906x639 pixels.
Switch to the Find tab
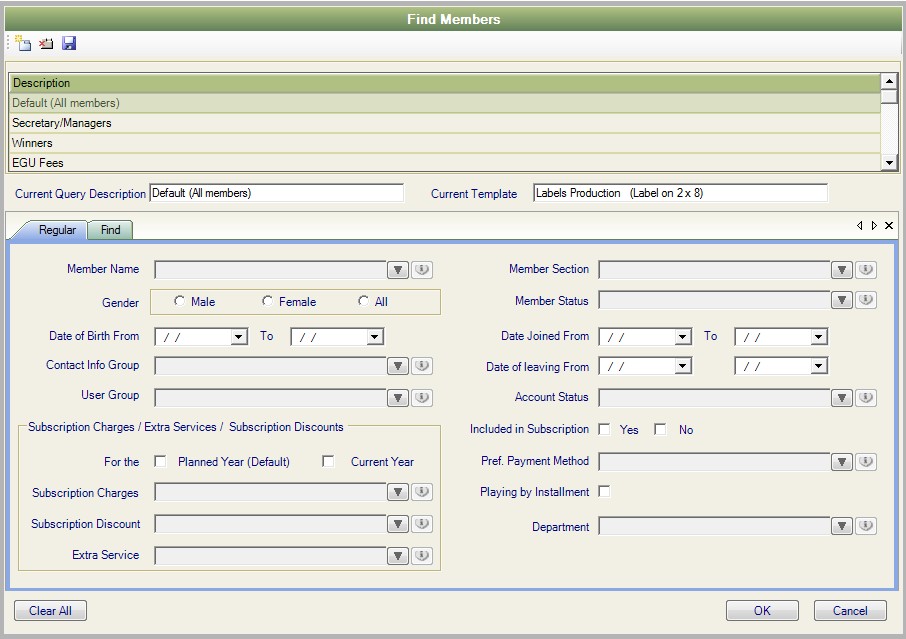110,230
